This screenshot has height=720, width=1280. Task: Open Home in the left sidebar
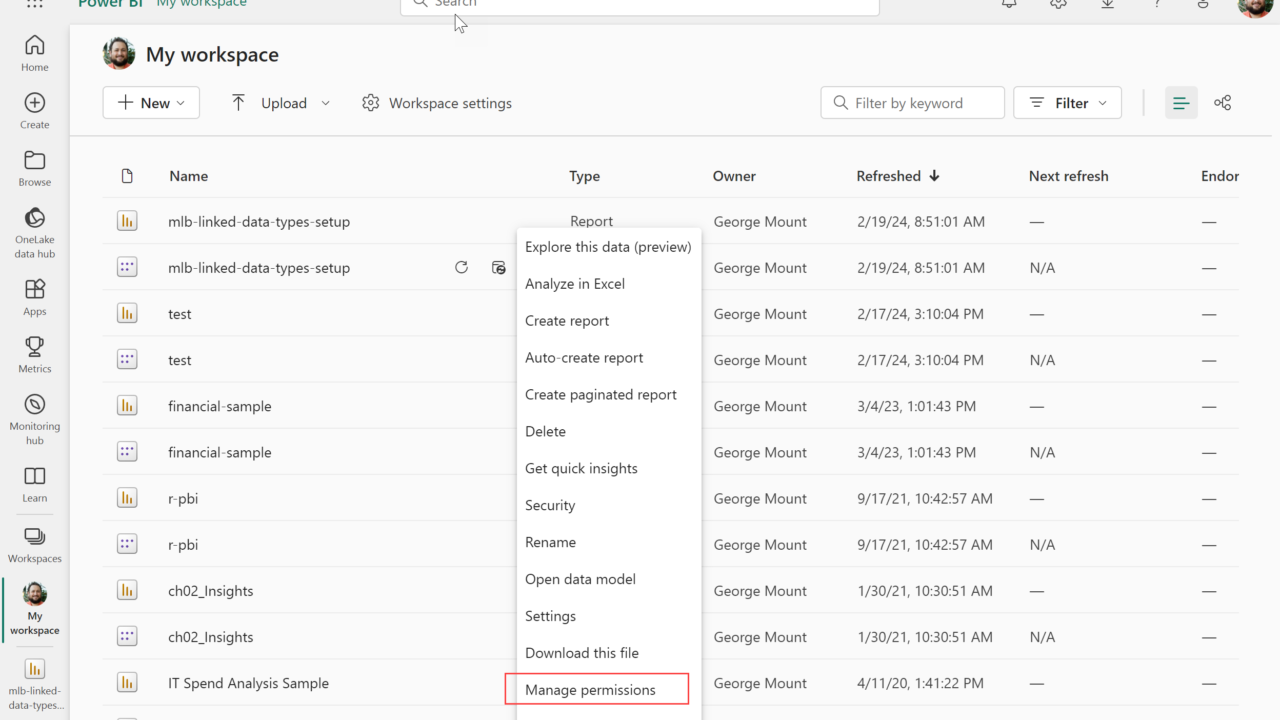coord(34,53)
